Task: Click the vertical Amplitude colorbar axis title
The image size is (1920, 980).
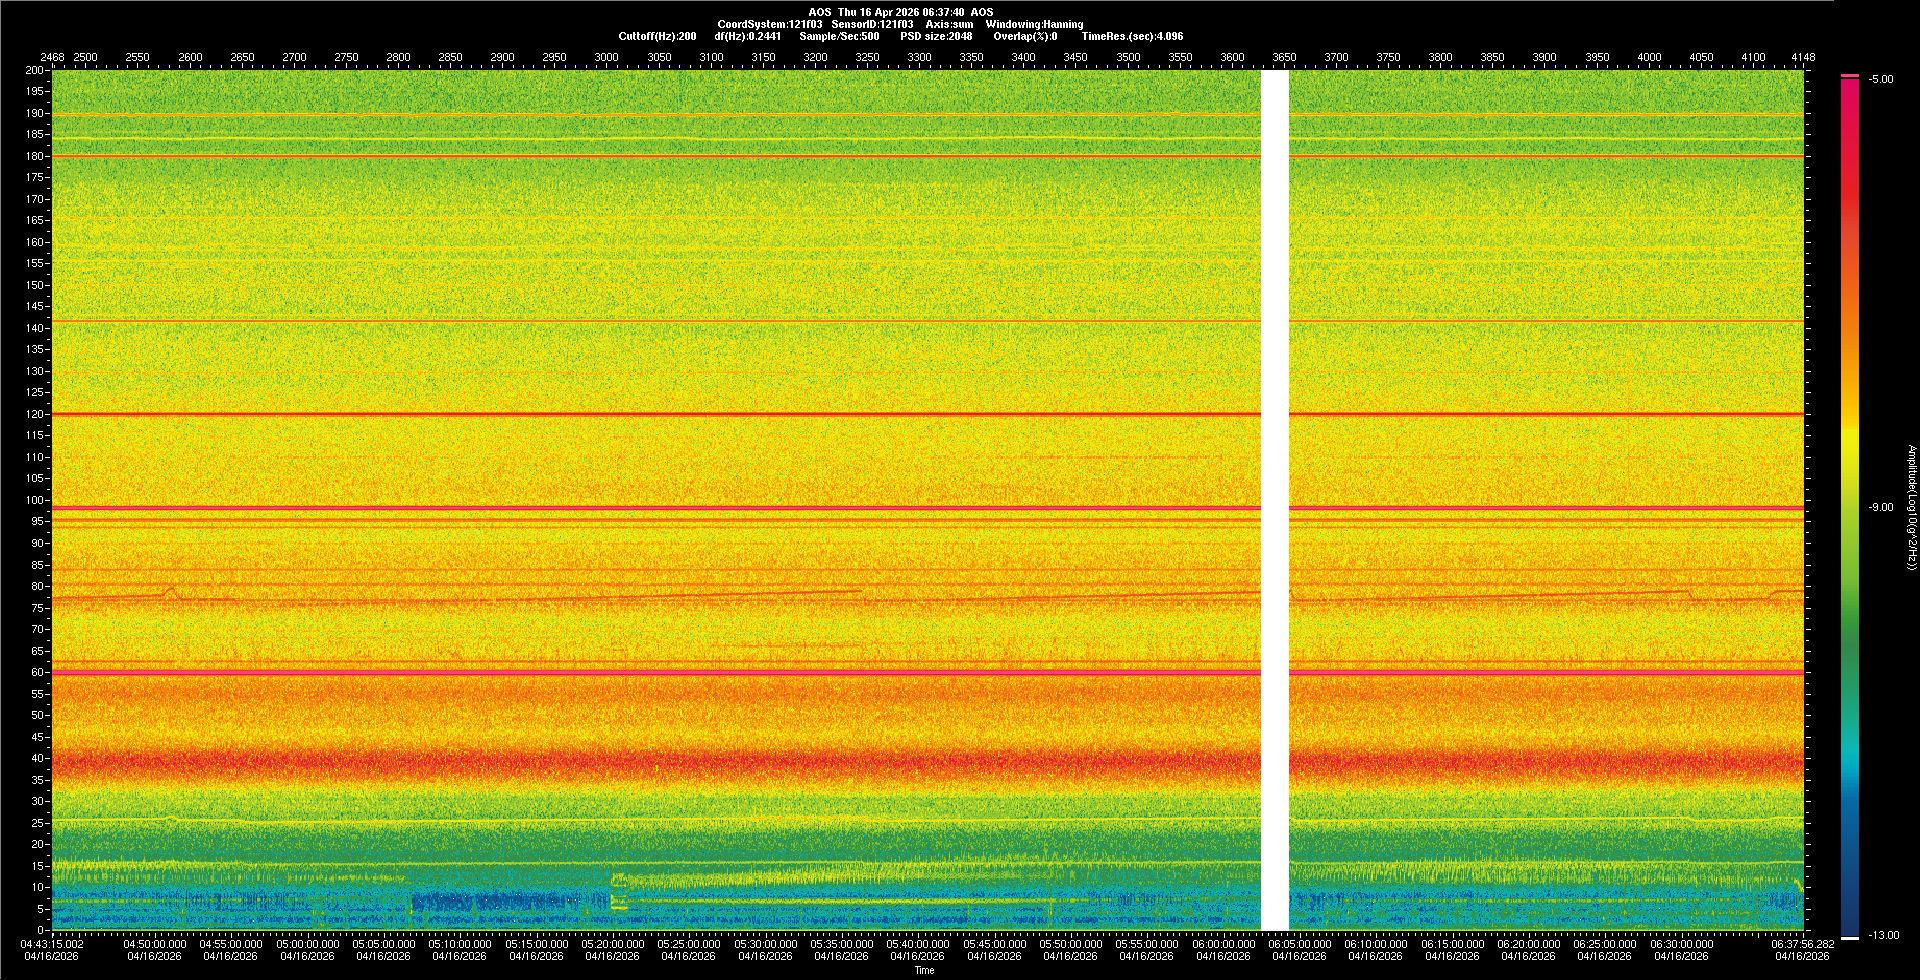Action: (1911, 508)
